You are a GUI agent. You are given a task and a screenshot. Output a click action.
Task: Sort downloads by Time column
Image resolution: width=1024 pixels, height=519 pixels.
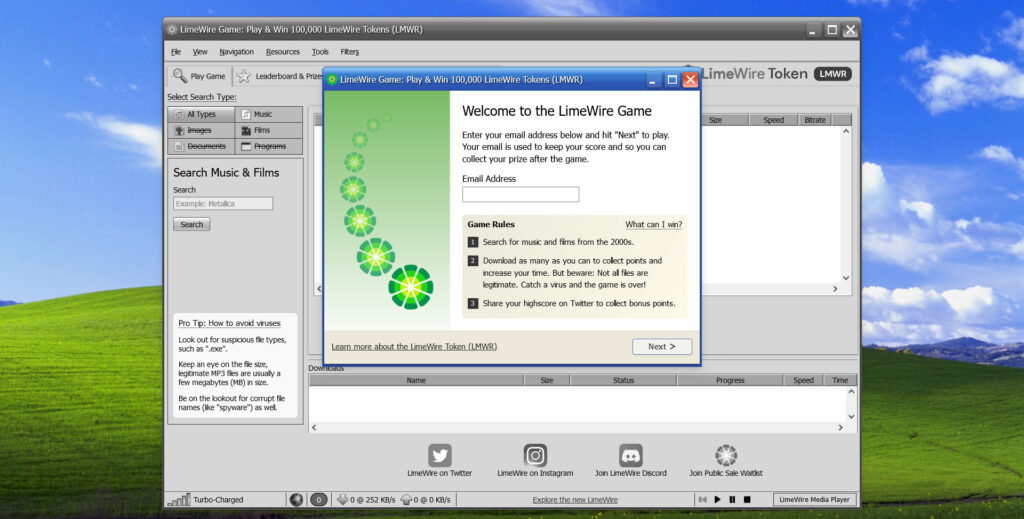coord(840,380)
